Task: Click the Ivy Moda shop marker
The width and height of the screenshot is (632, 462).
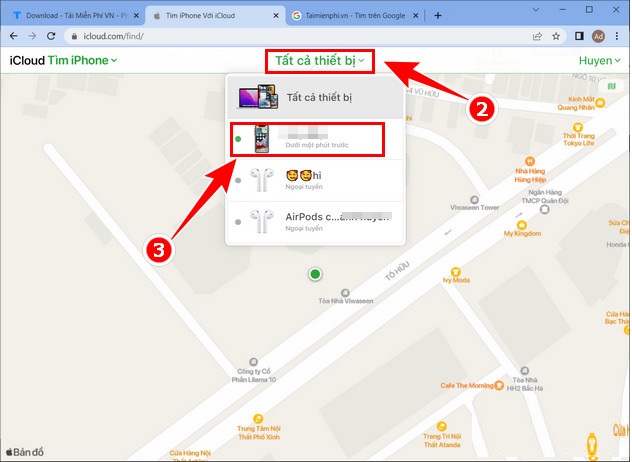Action: (455, 271)
